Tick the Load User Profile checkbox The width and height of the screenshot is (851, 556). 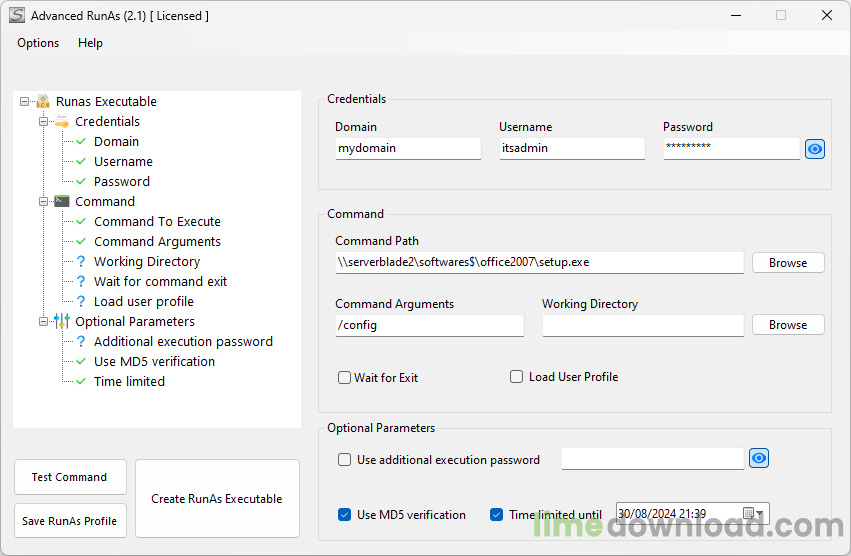pos(517,377)
